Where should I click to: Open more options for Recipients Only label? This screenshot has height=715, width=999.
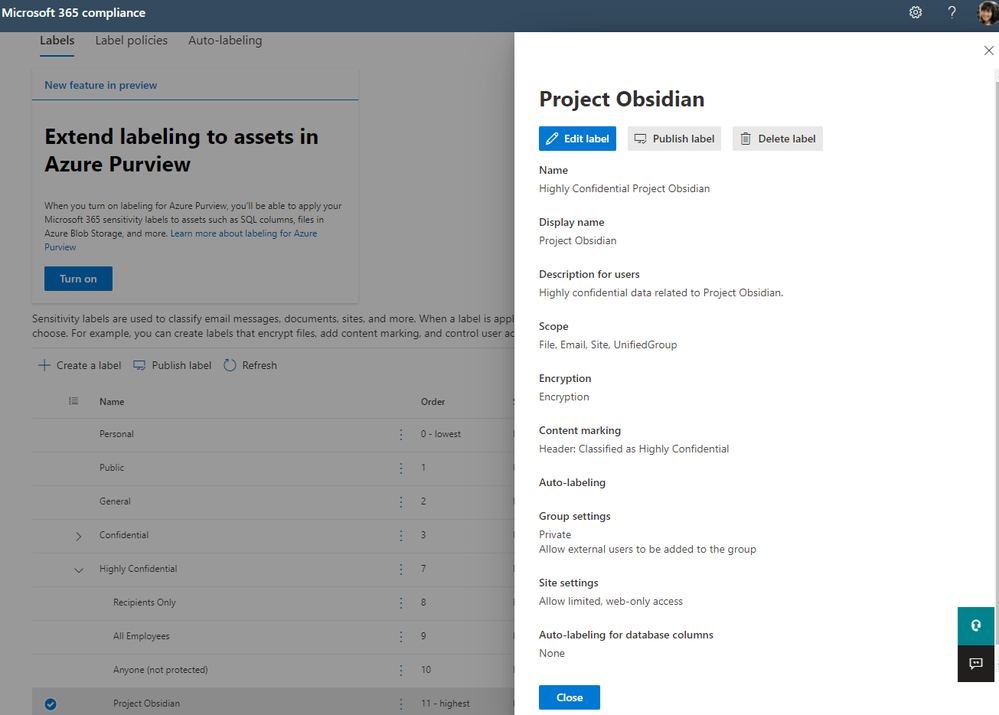click(401, 603)
